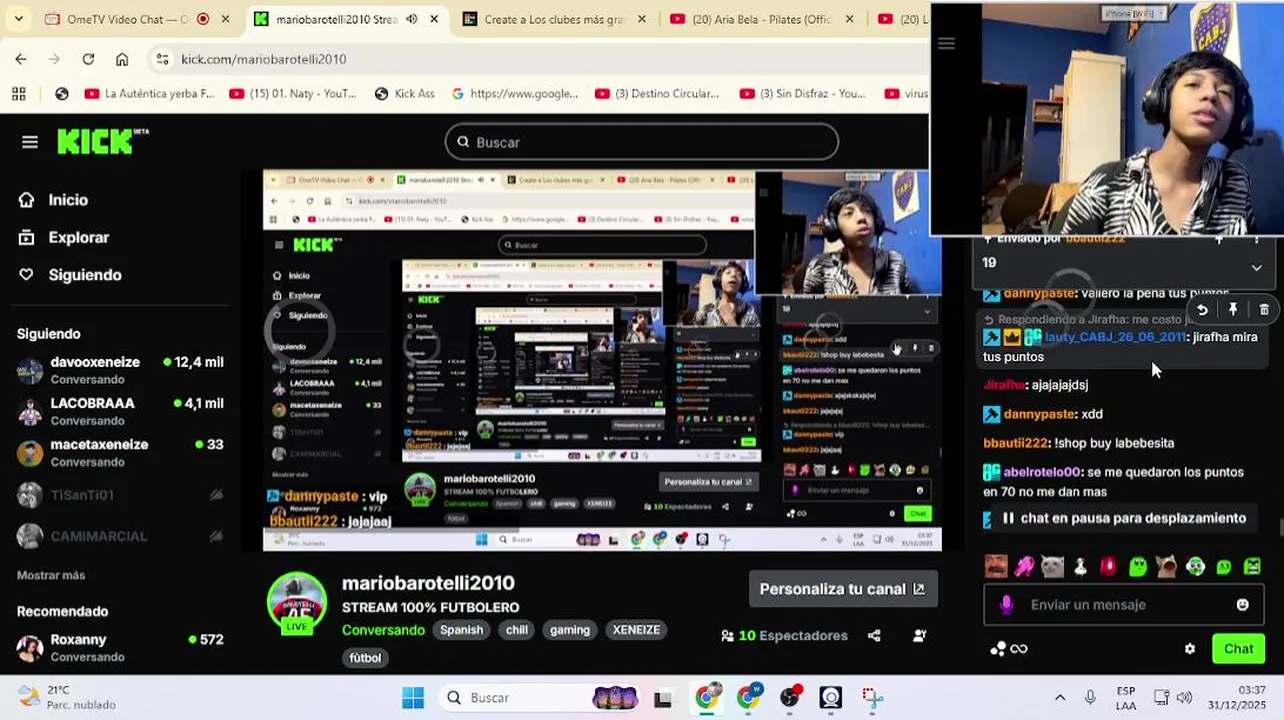Click the white cat emote
Image resolution: width=1284 pixels, height=720 pixels.
pyautogui.click(x=1052, y=567)
